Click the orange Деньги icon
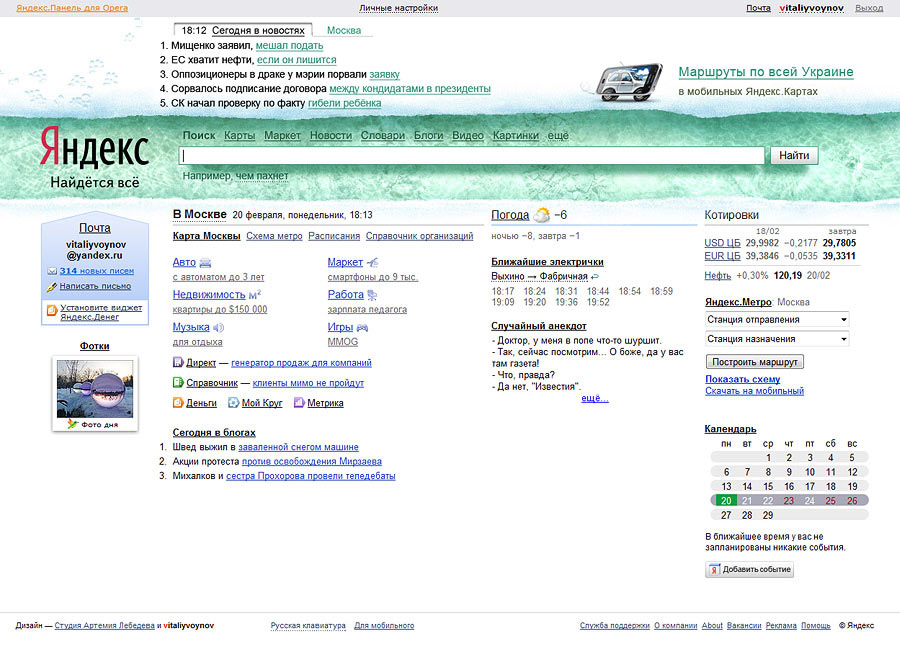Screen dimensions: 900x658 point(178,402)
